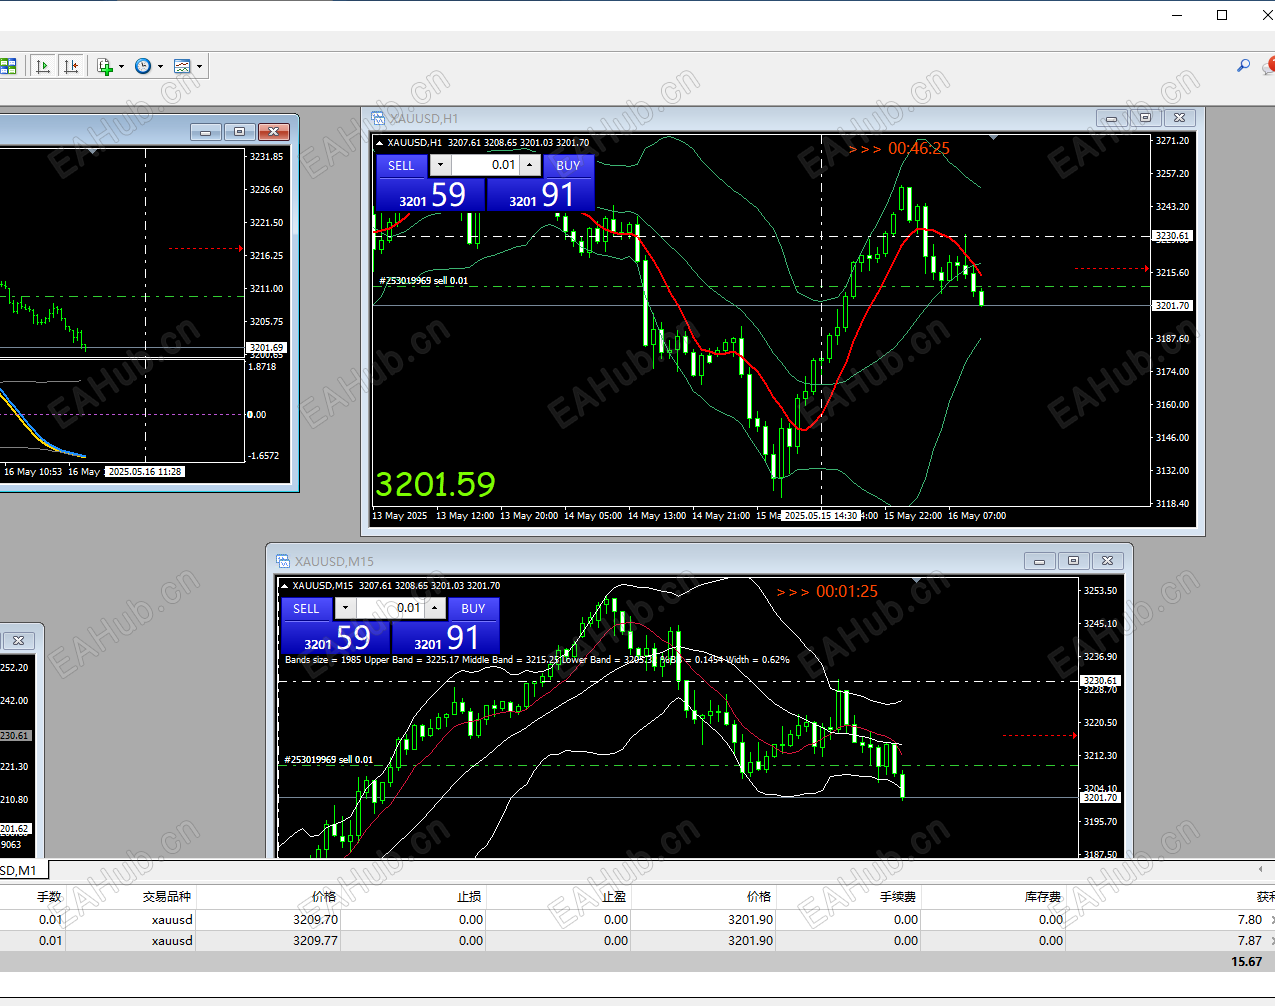Toggle one-click trading triangle in XAUUSD,H1
The width and height of the screenshot is (1275, 1006).
[380, 143]
